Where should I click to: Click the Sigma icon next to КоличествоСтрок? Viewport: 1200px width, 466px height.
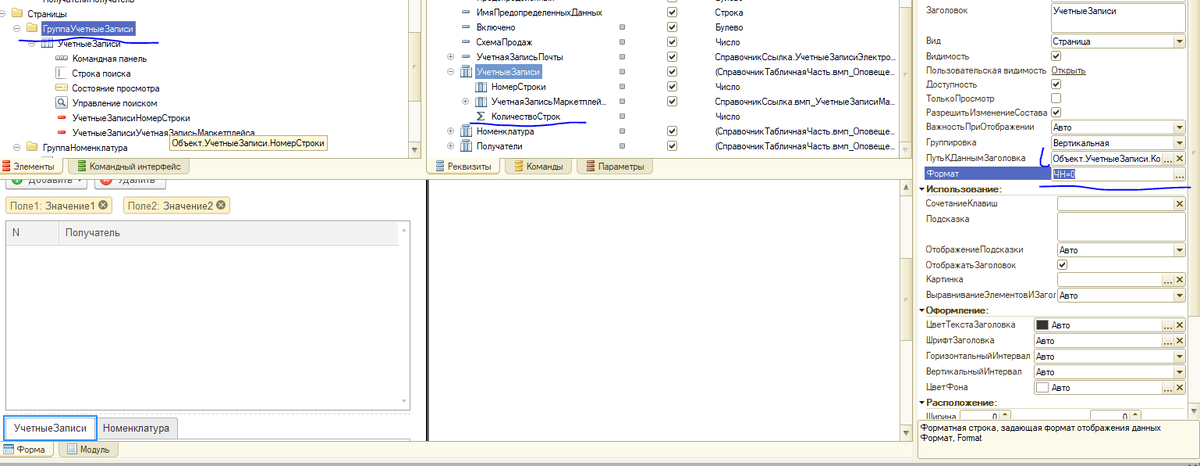481,117
